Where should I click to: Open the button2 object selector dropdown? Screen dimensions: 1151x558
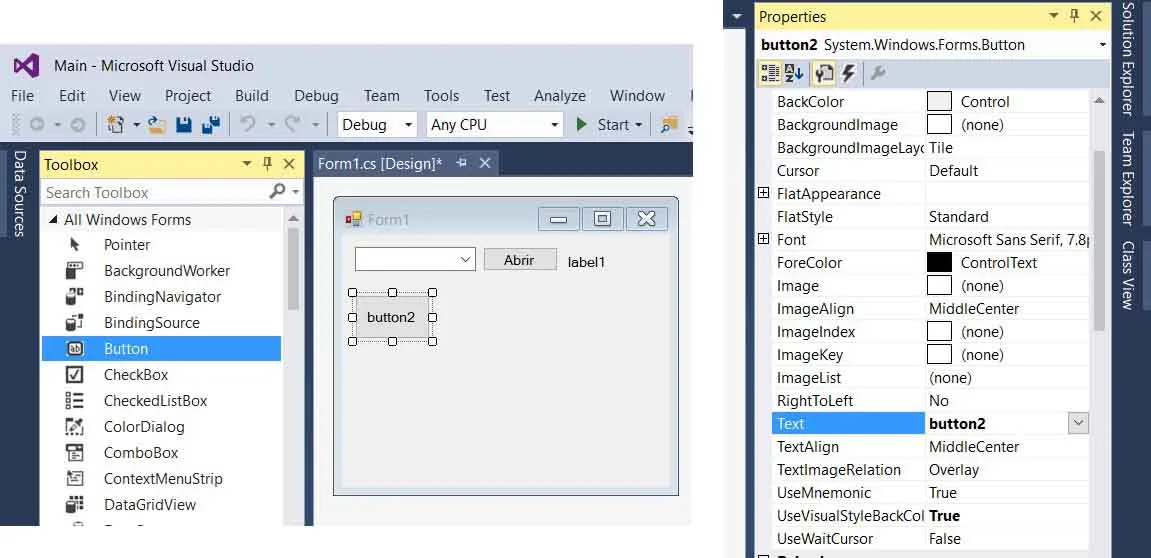point(1103,45)
